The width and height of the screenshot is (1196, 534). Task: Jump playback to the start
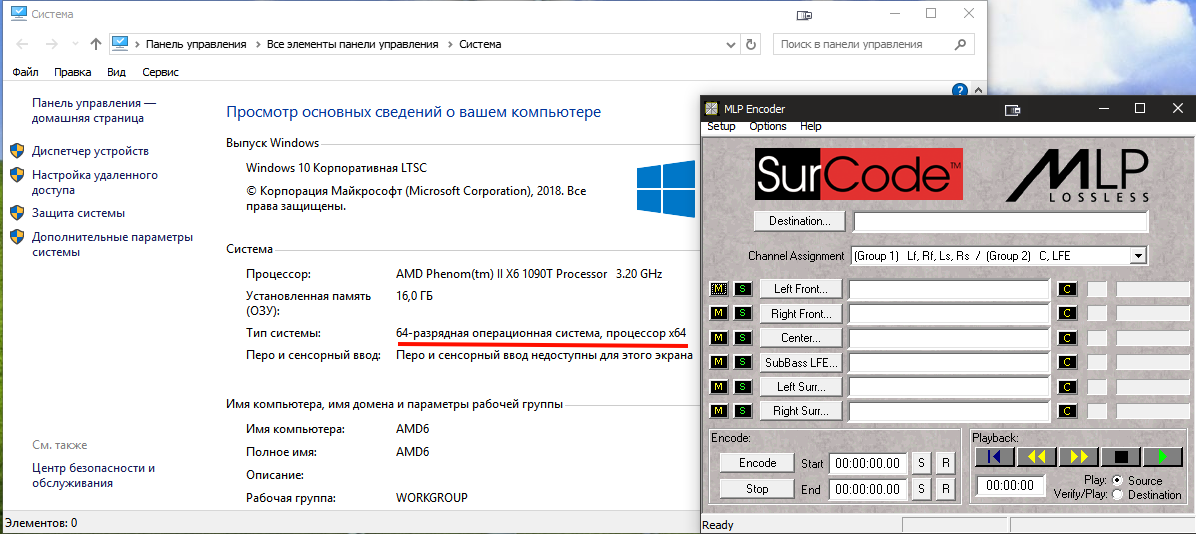coord(995,457)
